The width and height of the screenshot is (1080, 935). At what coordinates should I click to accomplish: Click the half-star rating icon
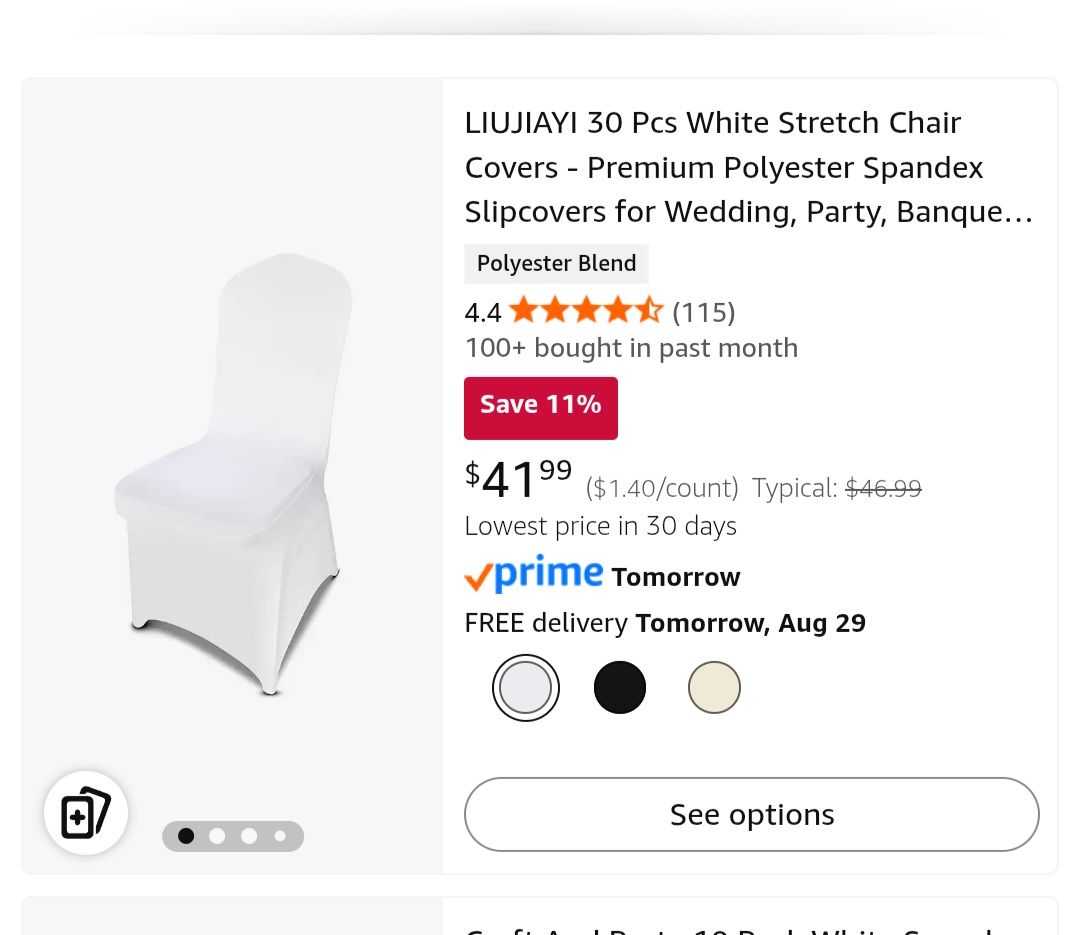pos(651,311)
